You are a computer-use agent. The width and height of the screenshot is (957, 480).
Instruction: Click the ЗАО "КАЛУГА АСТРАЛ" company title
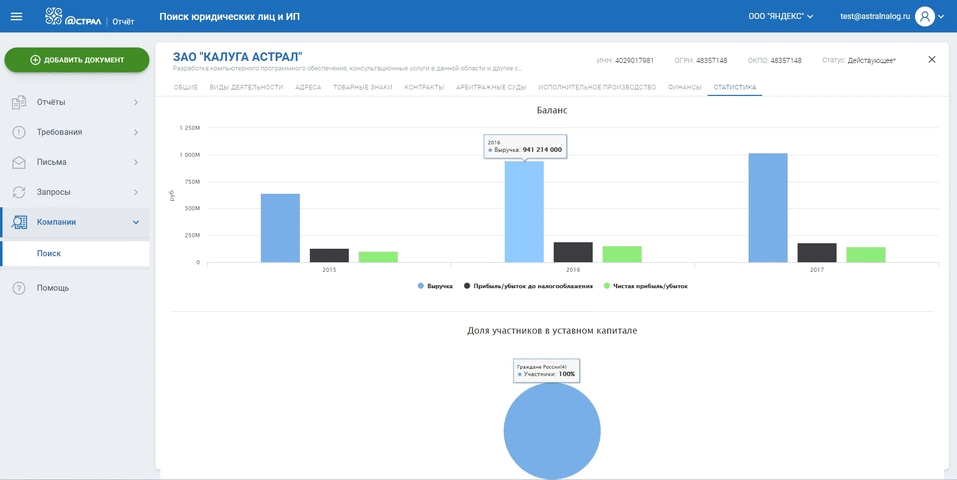237,57
